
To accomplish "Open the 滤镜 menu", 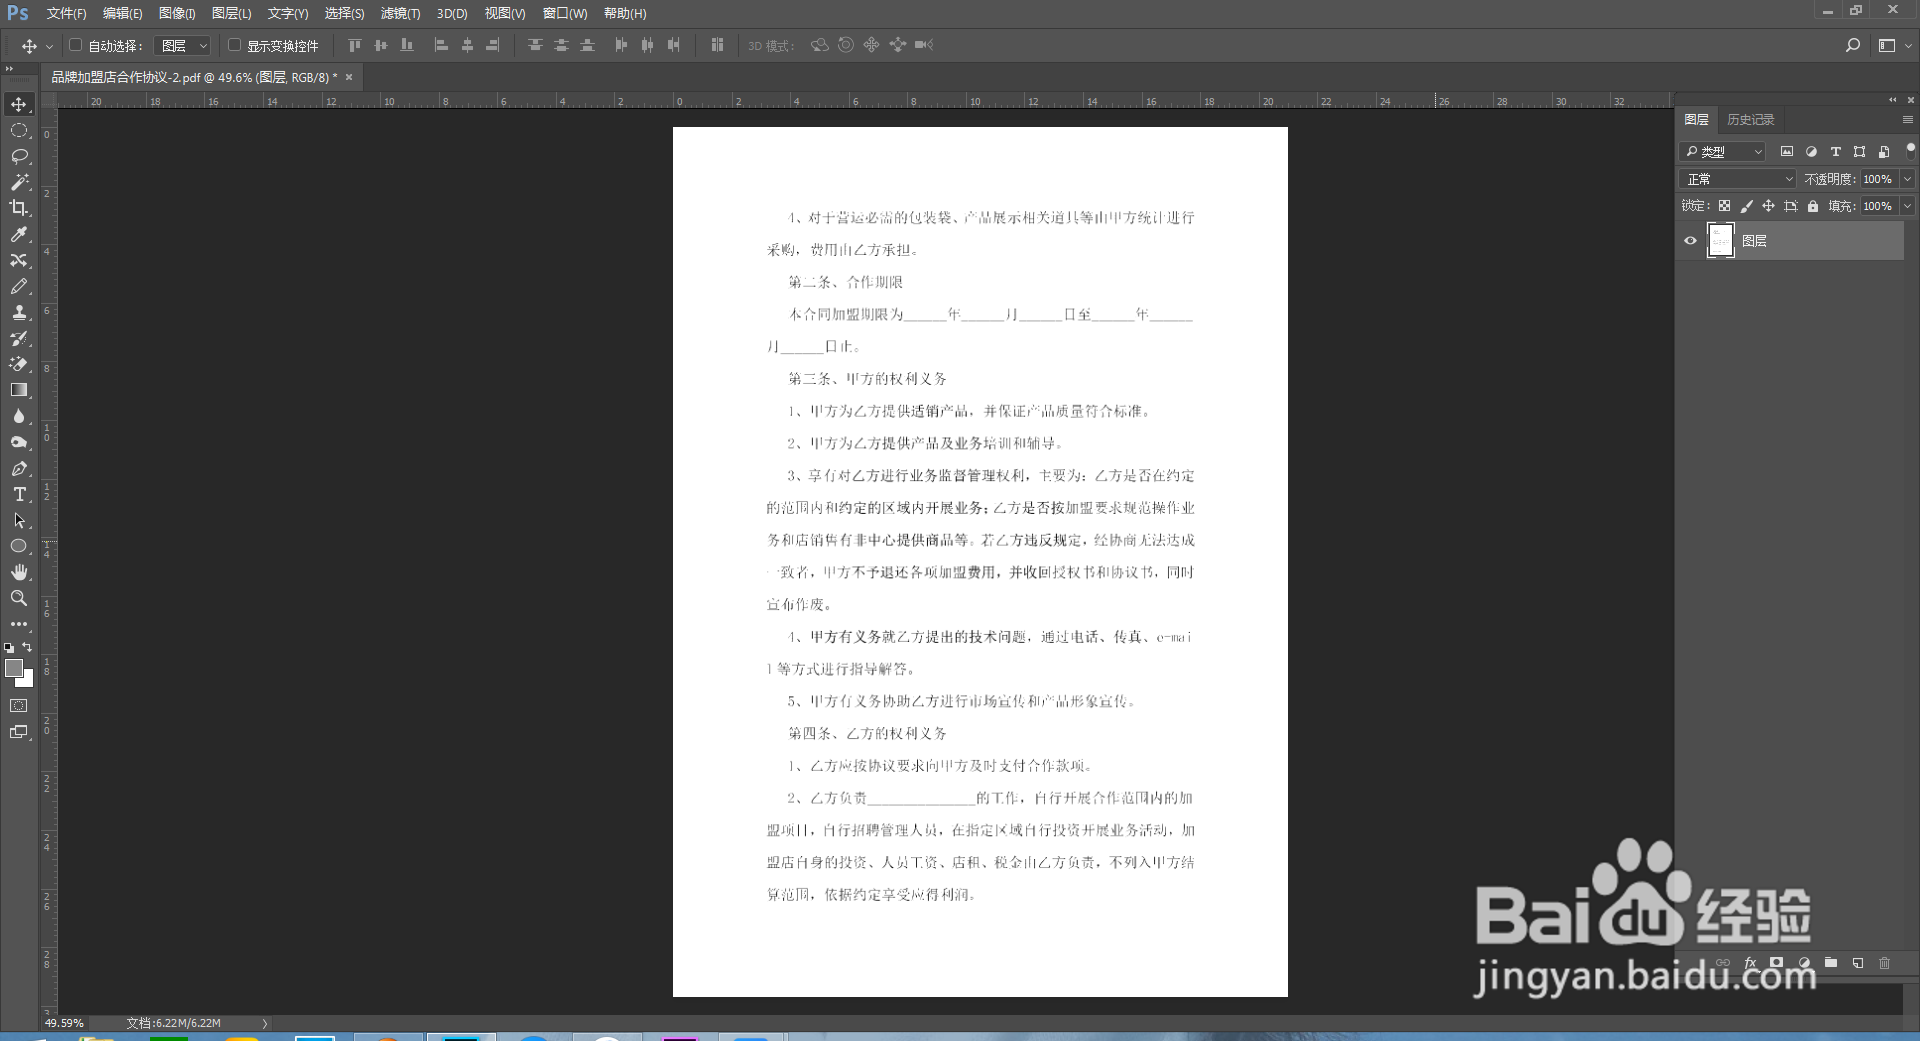I will tap(399, 13).
